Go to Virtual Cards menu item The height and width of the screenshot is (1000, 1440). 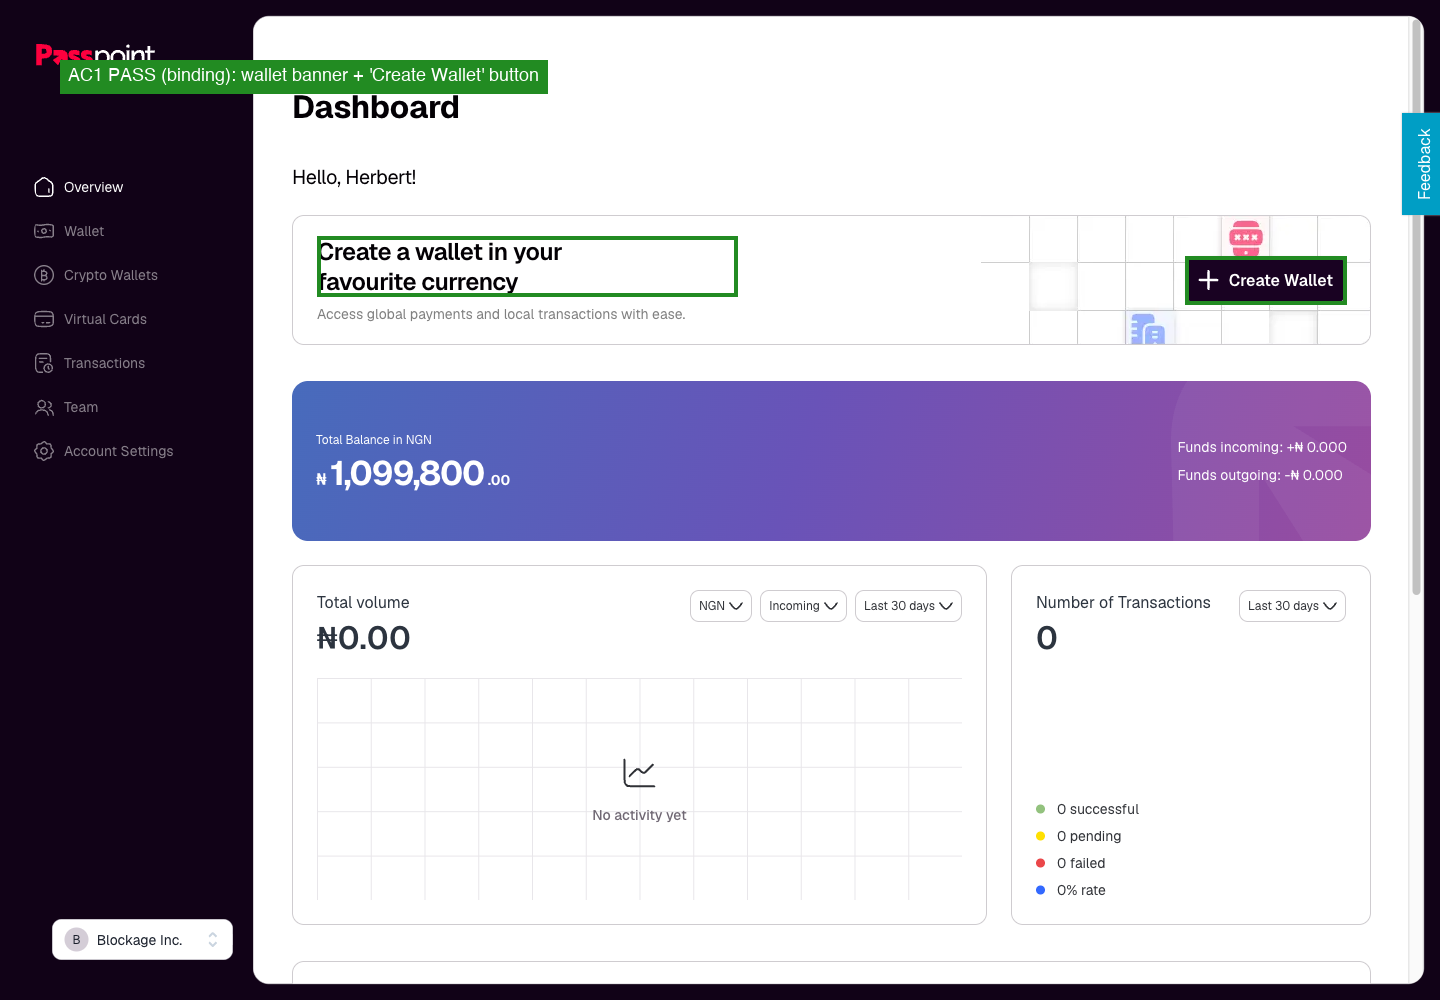click(105, 319)
